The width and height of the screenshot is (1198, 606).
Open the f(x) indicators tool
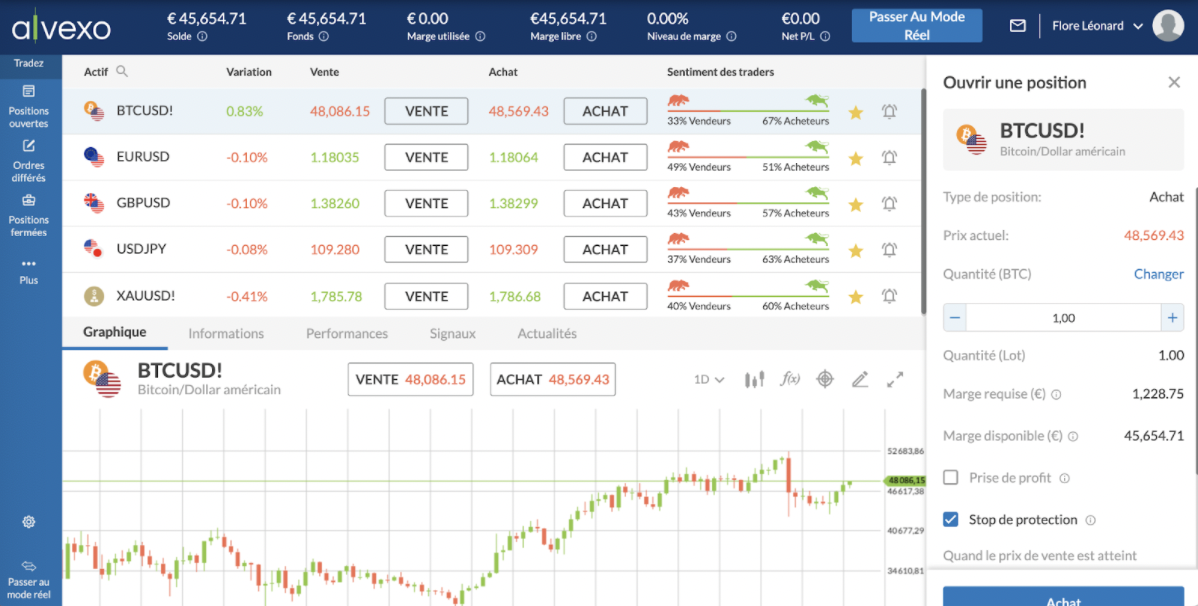790,380
